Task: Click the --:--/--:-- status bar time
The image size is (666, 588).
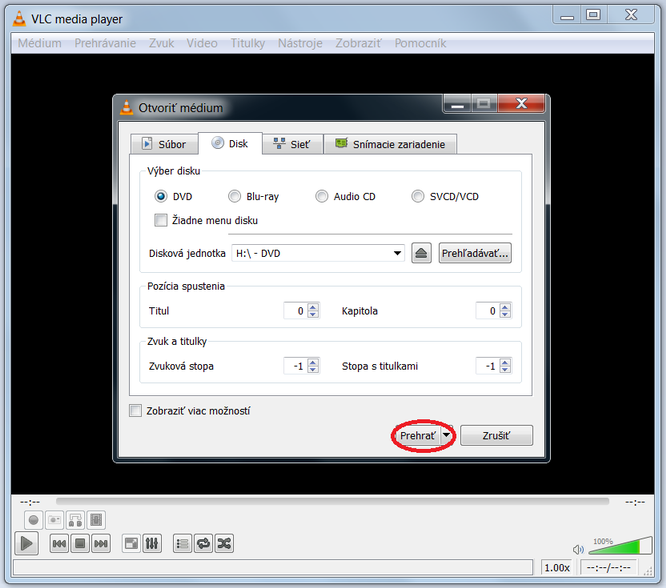Action: [608, 568]
